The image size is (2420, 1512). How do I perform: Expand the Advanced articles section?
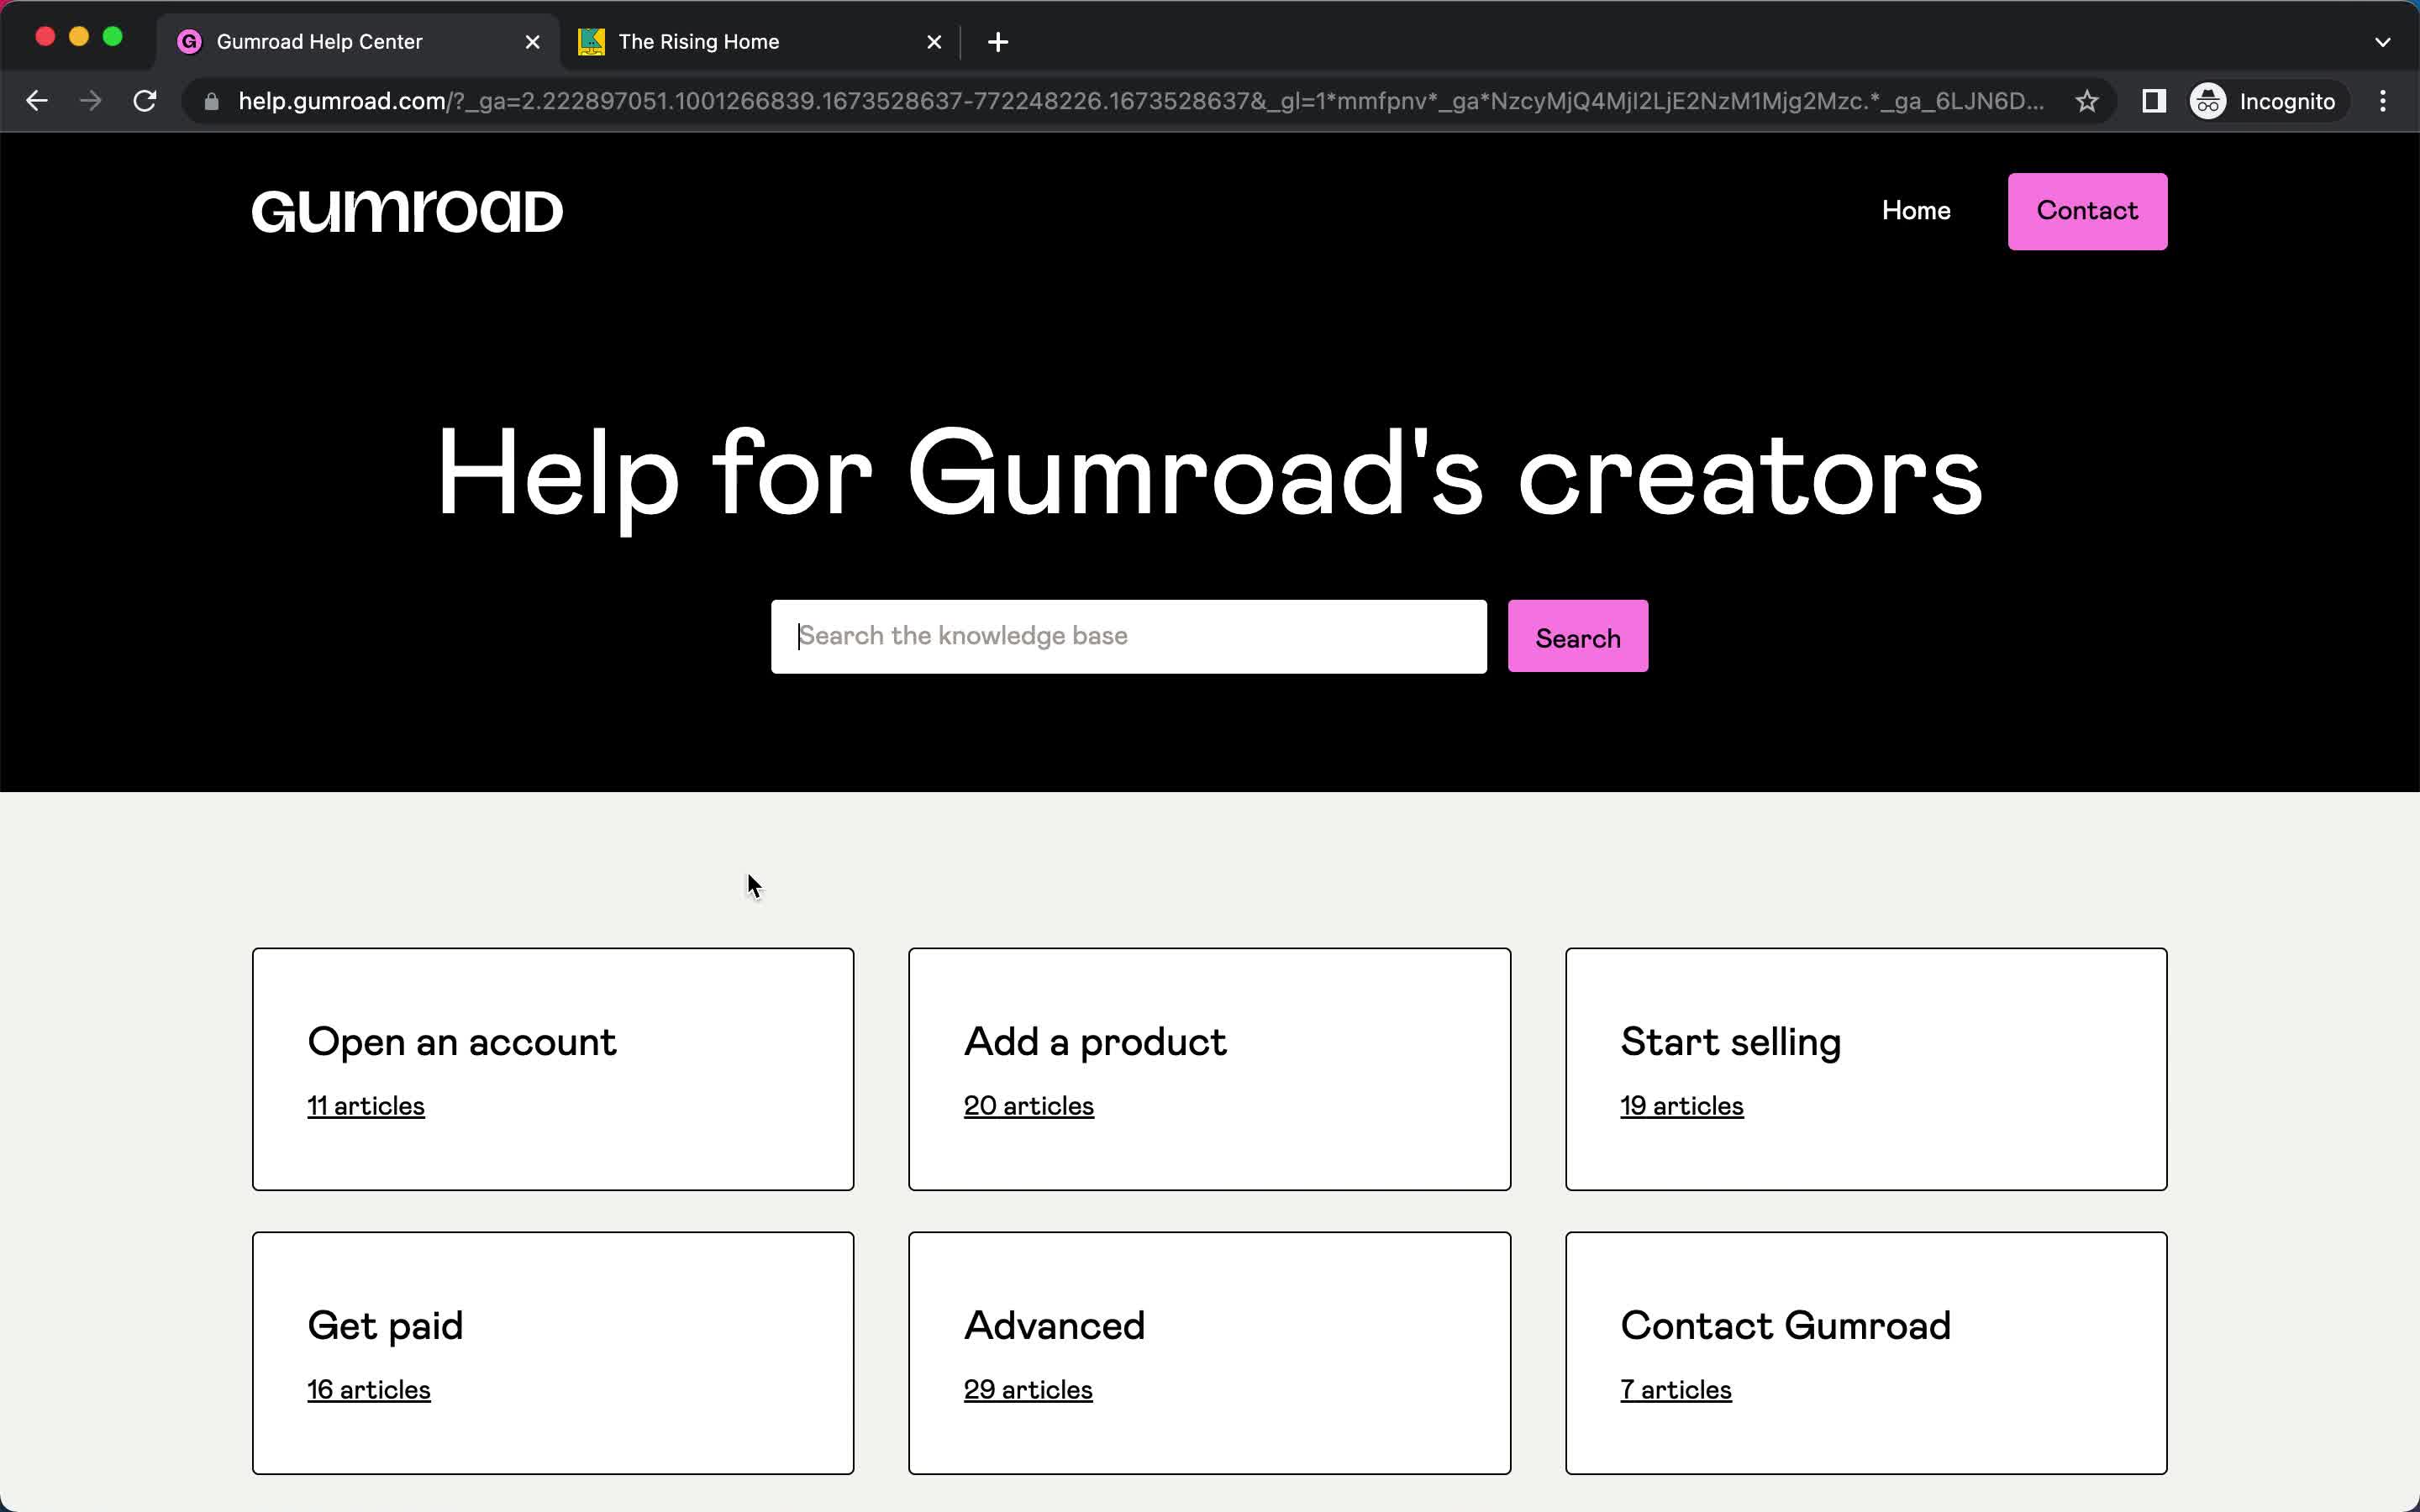coord(1209,1352)
